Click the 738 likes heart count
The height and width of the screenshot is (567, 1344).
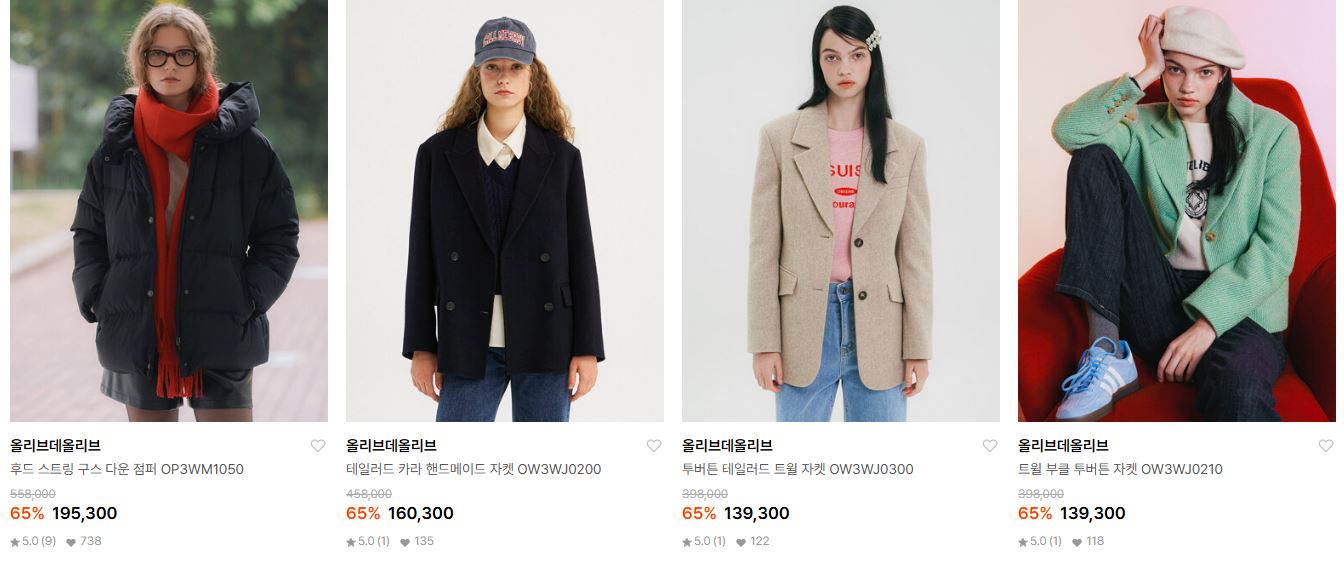[x=84, y=541]
